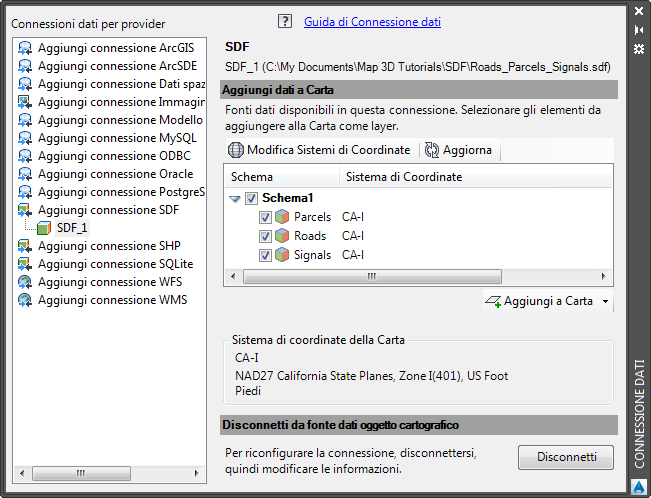This screenshot has height=498, width=651.
Task: Click the WMS connection icon
Action: [25, 300]
